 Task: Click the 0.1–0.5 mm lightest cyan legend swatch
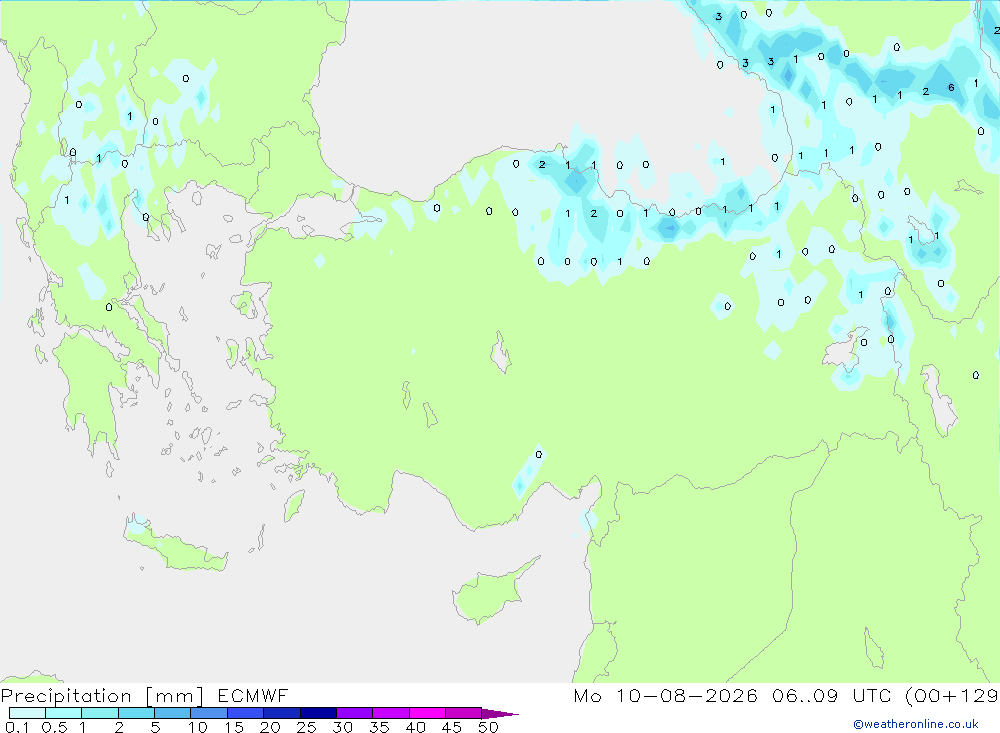pos(27,713)
